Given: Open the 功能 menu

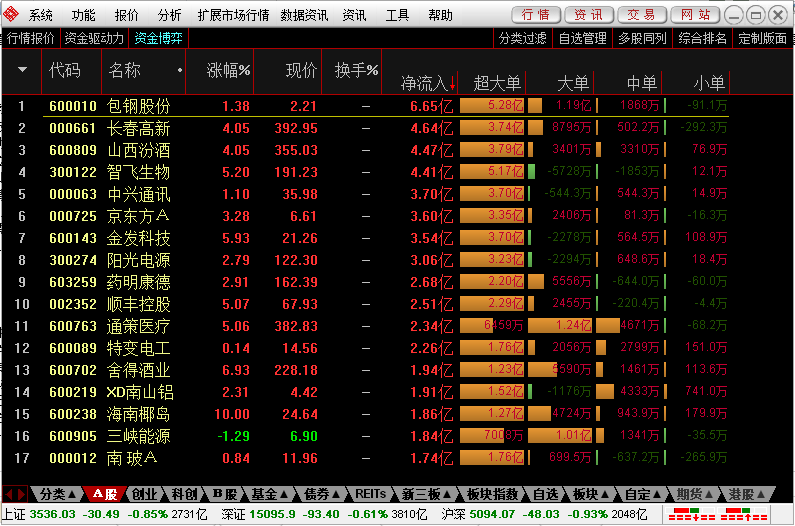Looking at the screenshot, I should tap(83, 15).
